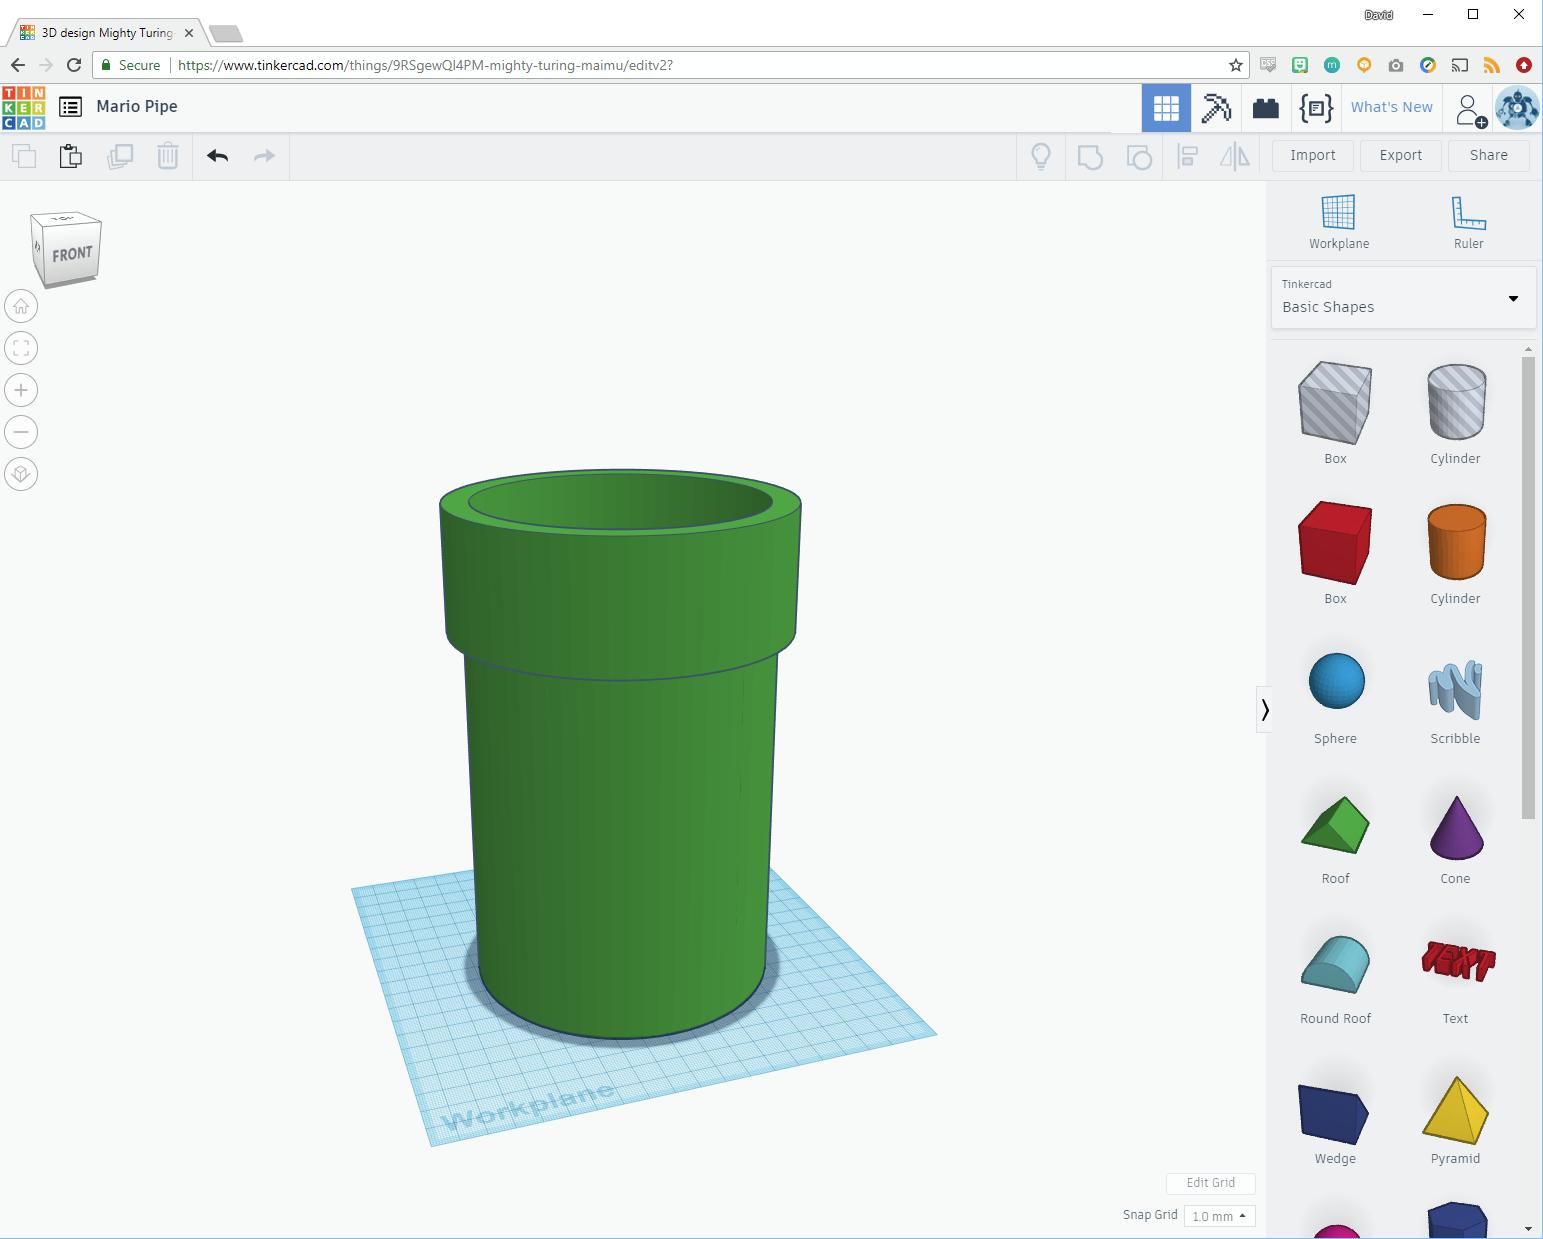
Task: Toggle the orthographic perspective view icon
Action: 21,474
